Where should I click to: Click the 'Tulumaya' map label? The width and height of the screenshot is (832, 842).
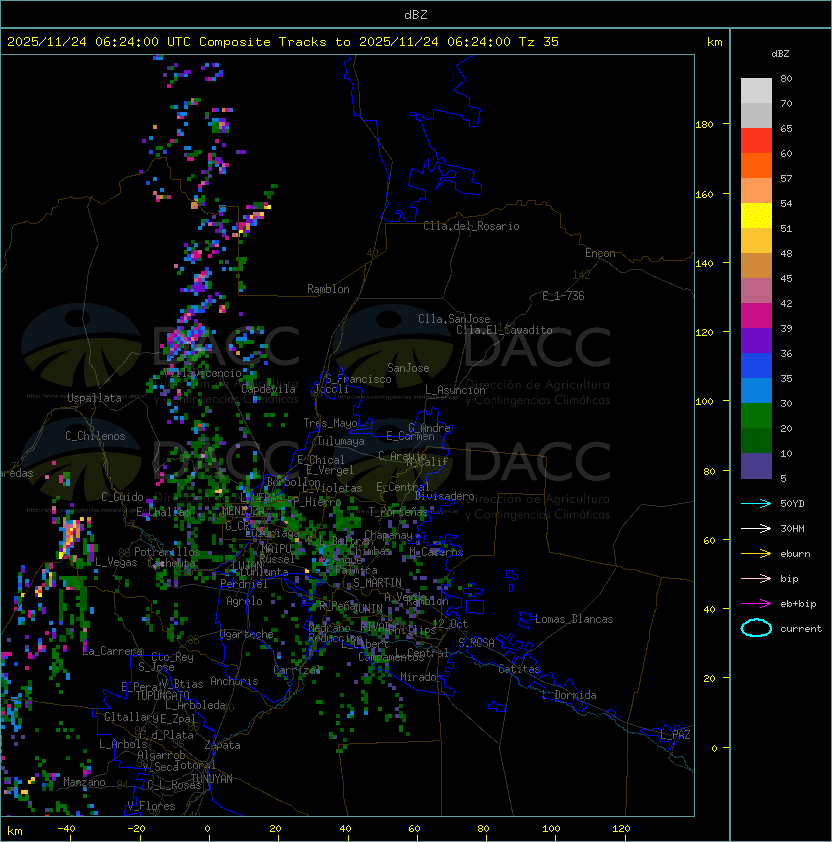pyautogui.click(x=341, y=441)
